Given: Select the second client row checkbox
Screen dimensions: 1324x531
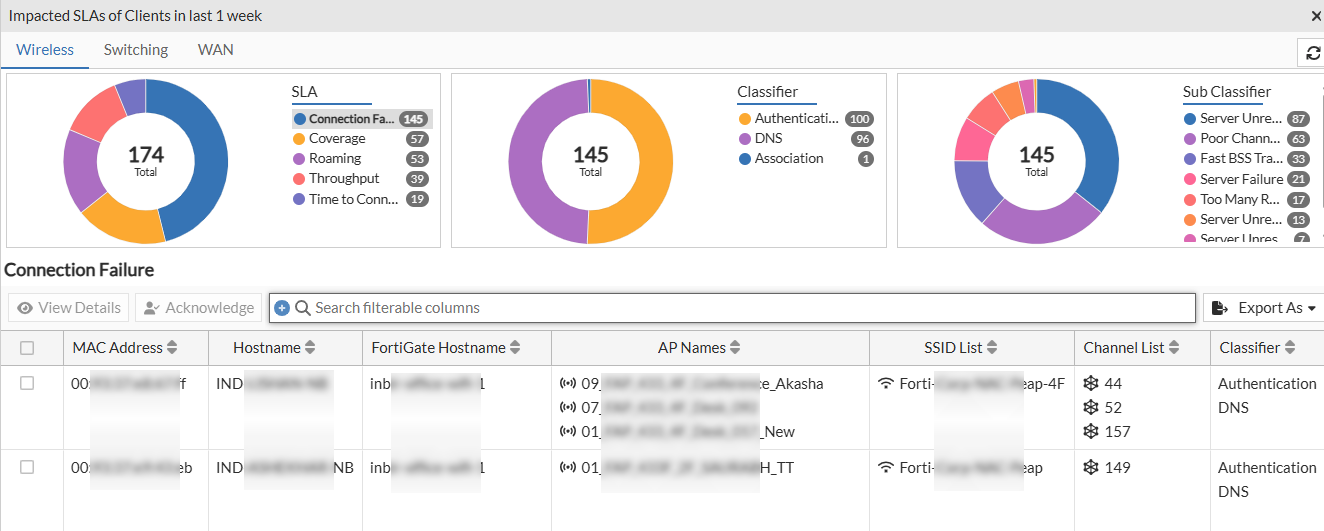Looking at the screenshot, I should coord(27,467).
